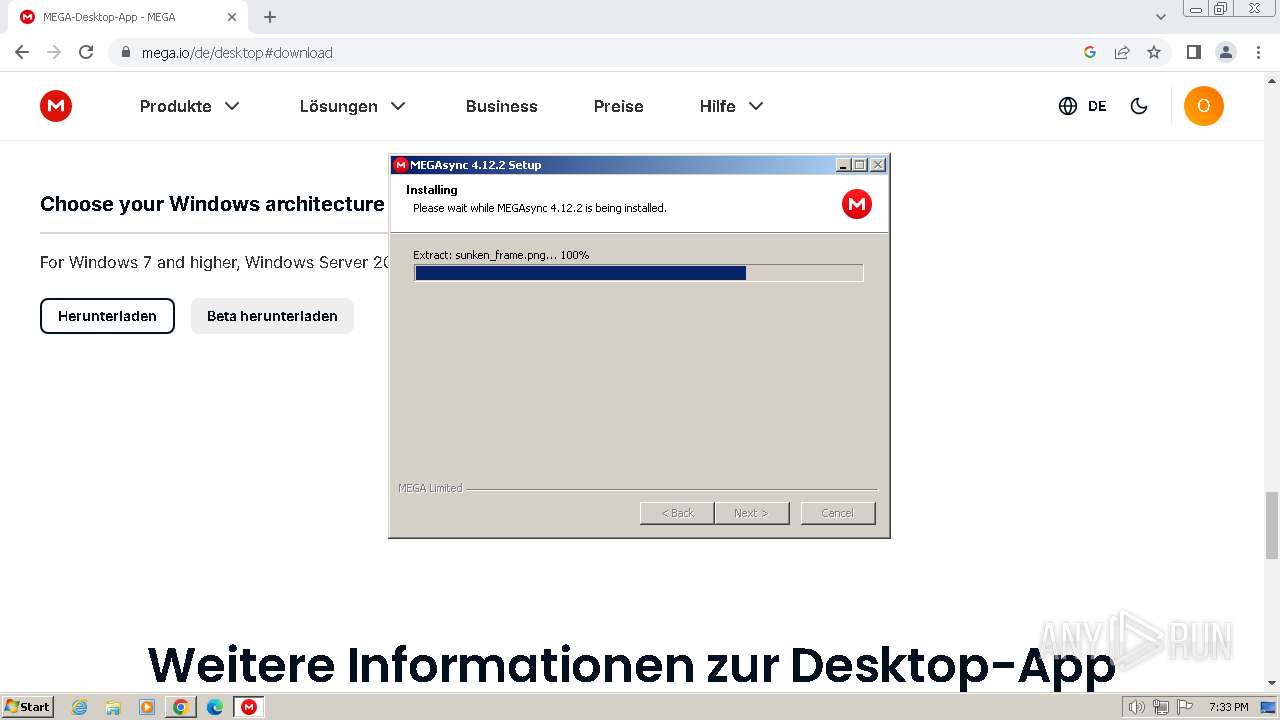1280x720 pixels.
Task: Go to Preise page
Action: 619,106
